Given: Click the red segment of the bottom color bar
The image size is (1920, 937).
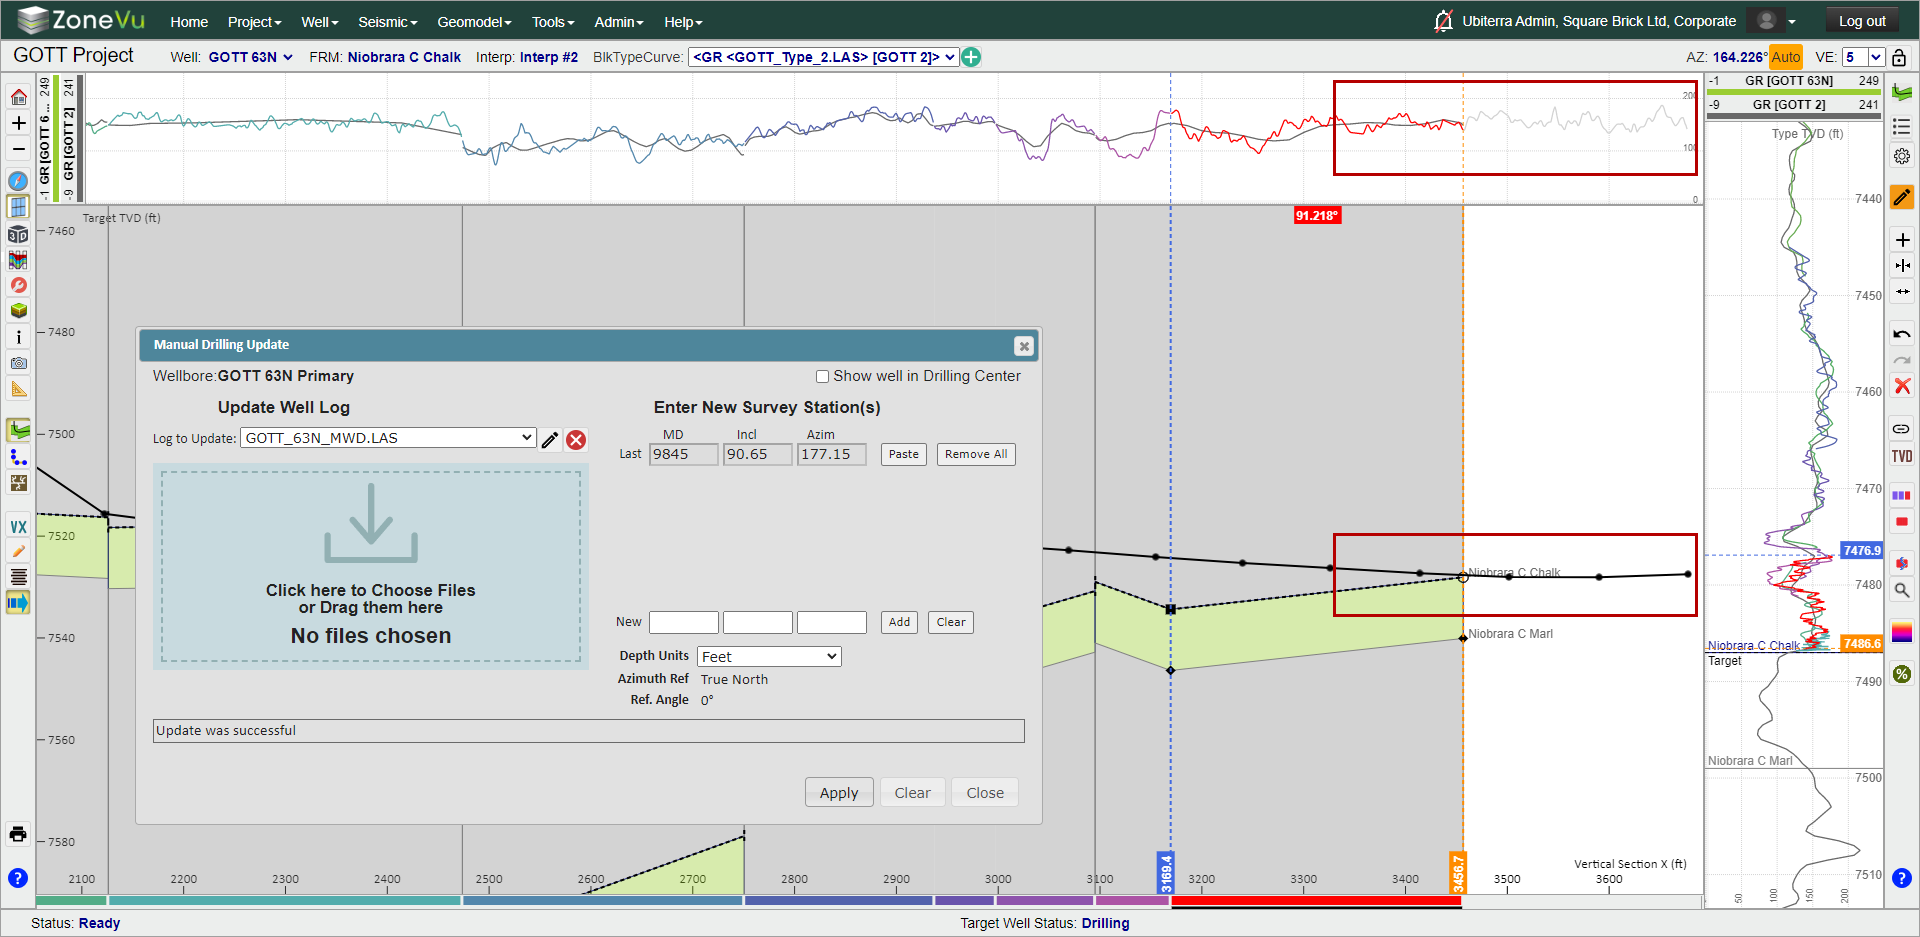Looking at the screenshot, I should click(x=1316, y=901).
